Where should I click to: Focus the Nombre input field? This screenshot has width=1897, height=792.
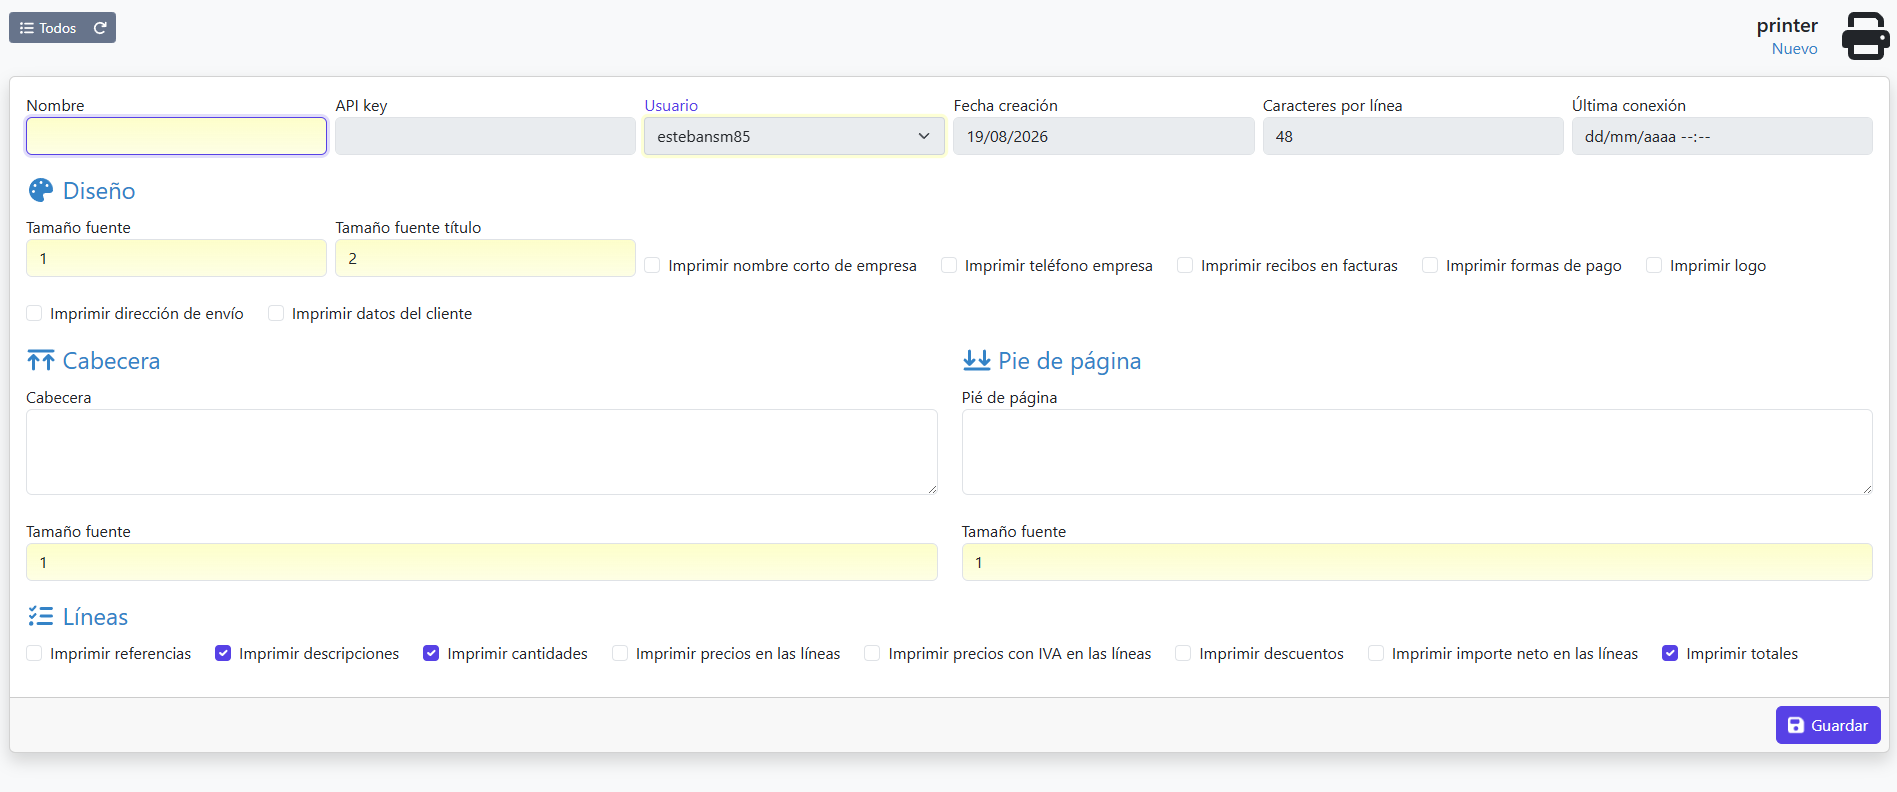click(x=176, y=136)
